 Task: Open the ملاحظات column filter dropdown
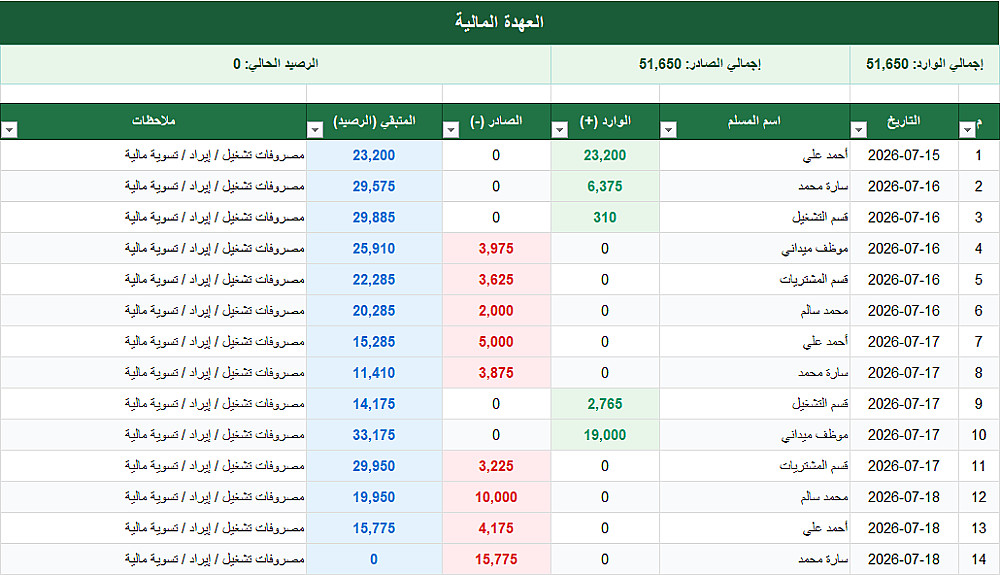coord(9,130)
